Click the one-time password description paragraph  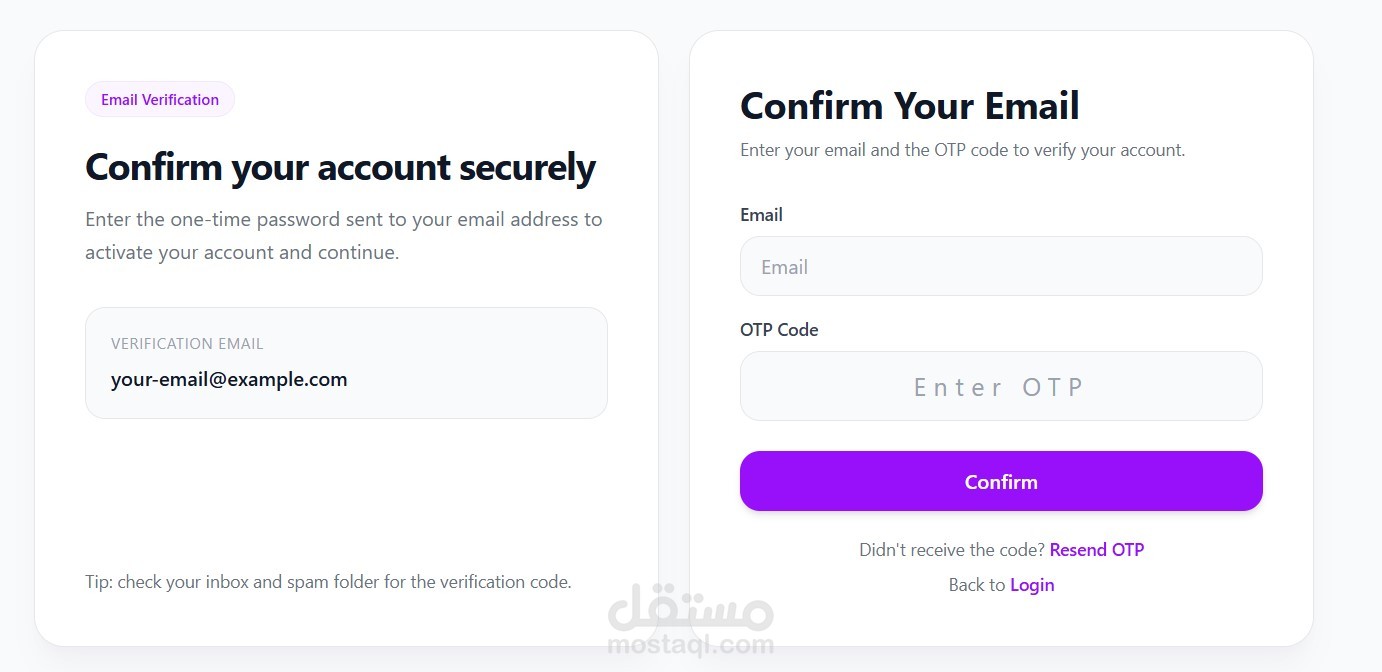343,236
